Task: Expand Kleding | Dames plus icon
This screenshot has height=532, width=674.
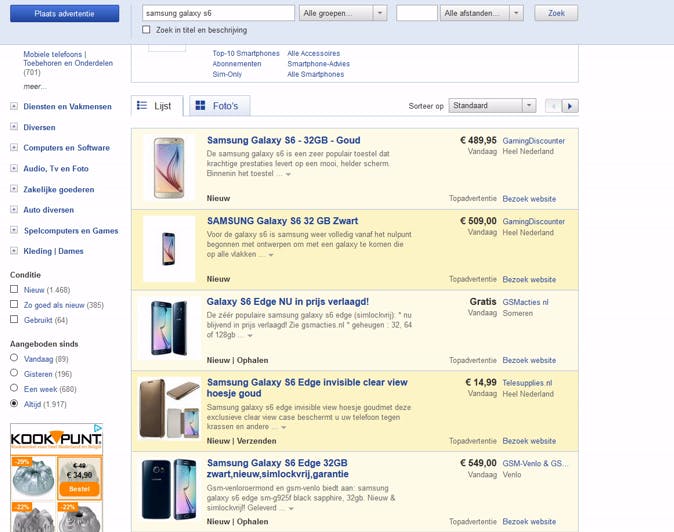Action: (14, 251)
